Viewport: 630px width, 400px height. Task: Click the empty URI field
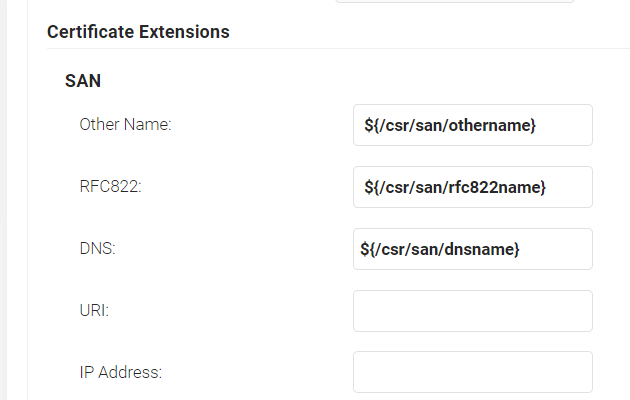472,311
